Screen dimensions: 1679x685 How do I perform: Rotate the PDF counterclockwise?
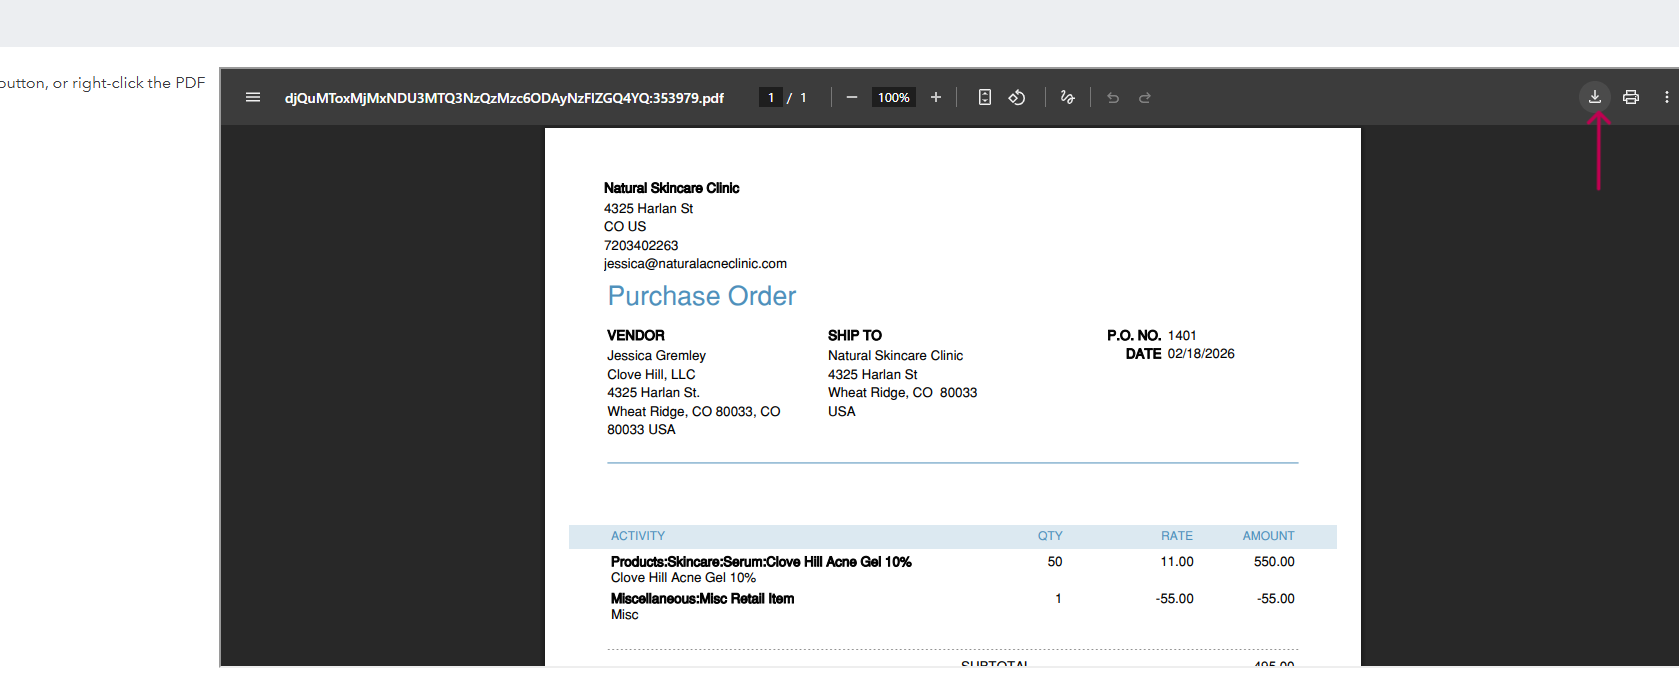(1017, 97)
